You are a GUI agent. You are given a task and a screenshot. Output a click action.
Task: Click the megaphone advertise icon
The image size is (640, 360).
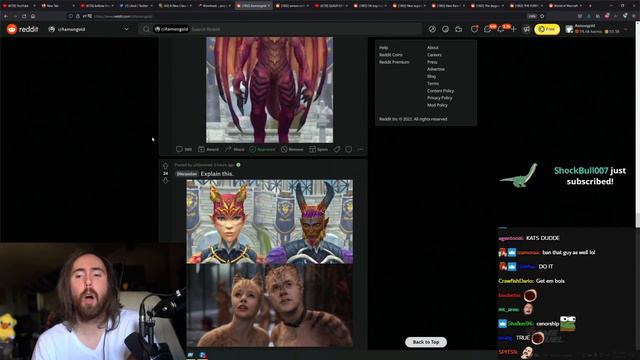[x=527, y=29]
